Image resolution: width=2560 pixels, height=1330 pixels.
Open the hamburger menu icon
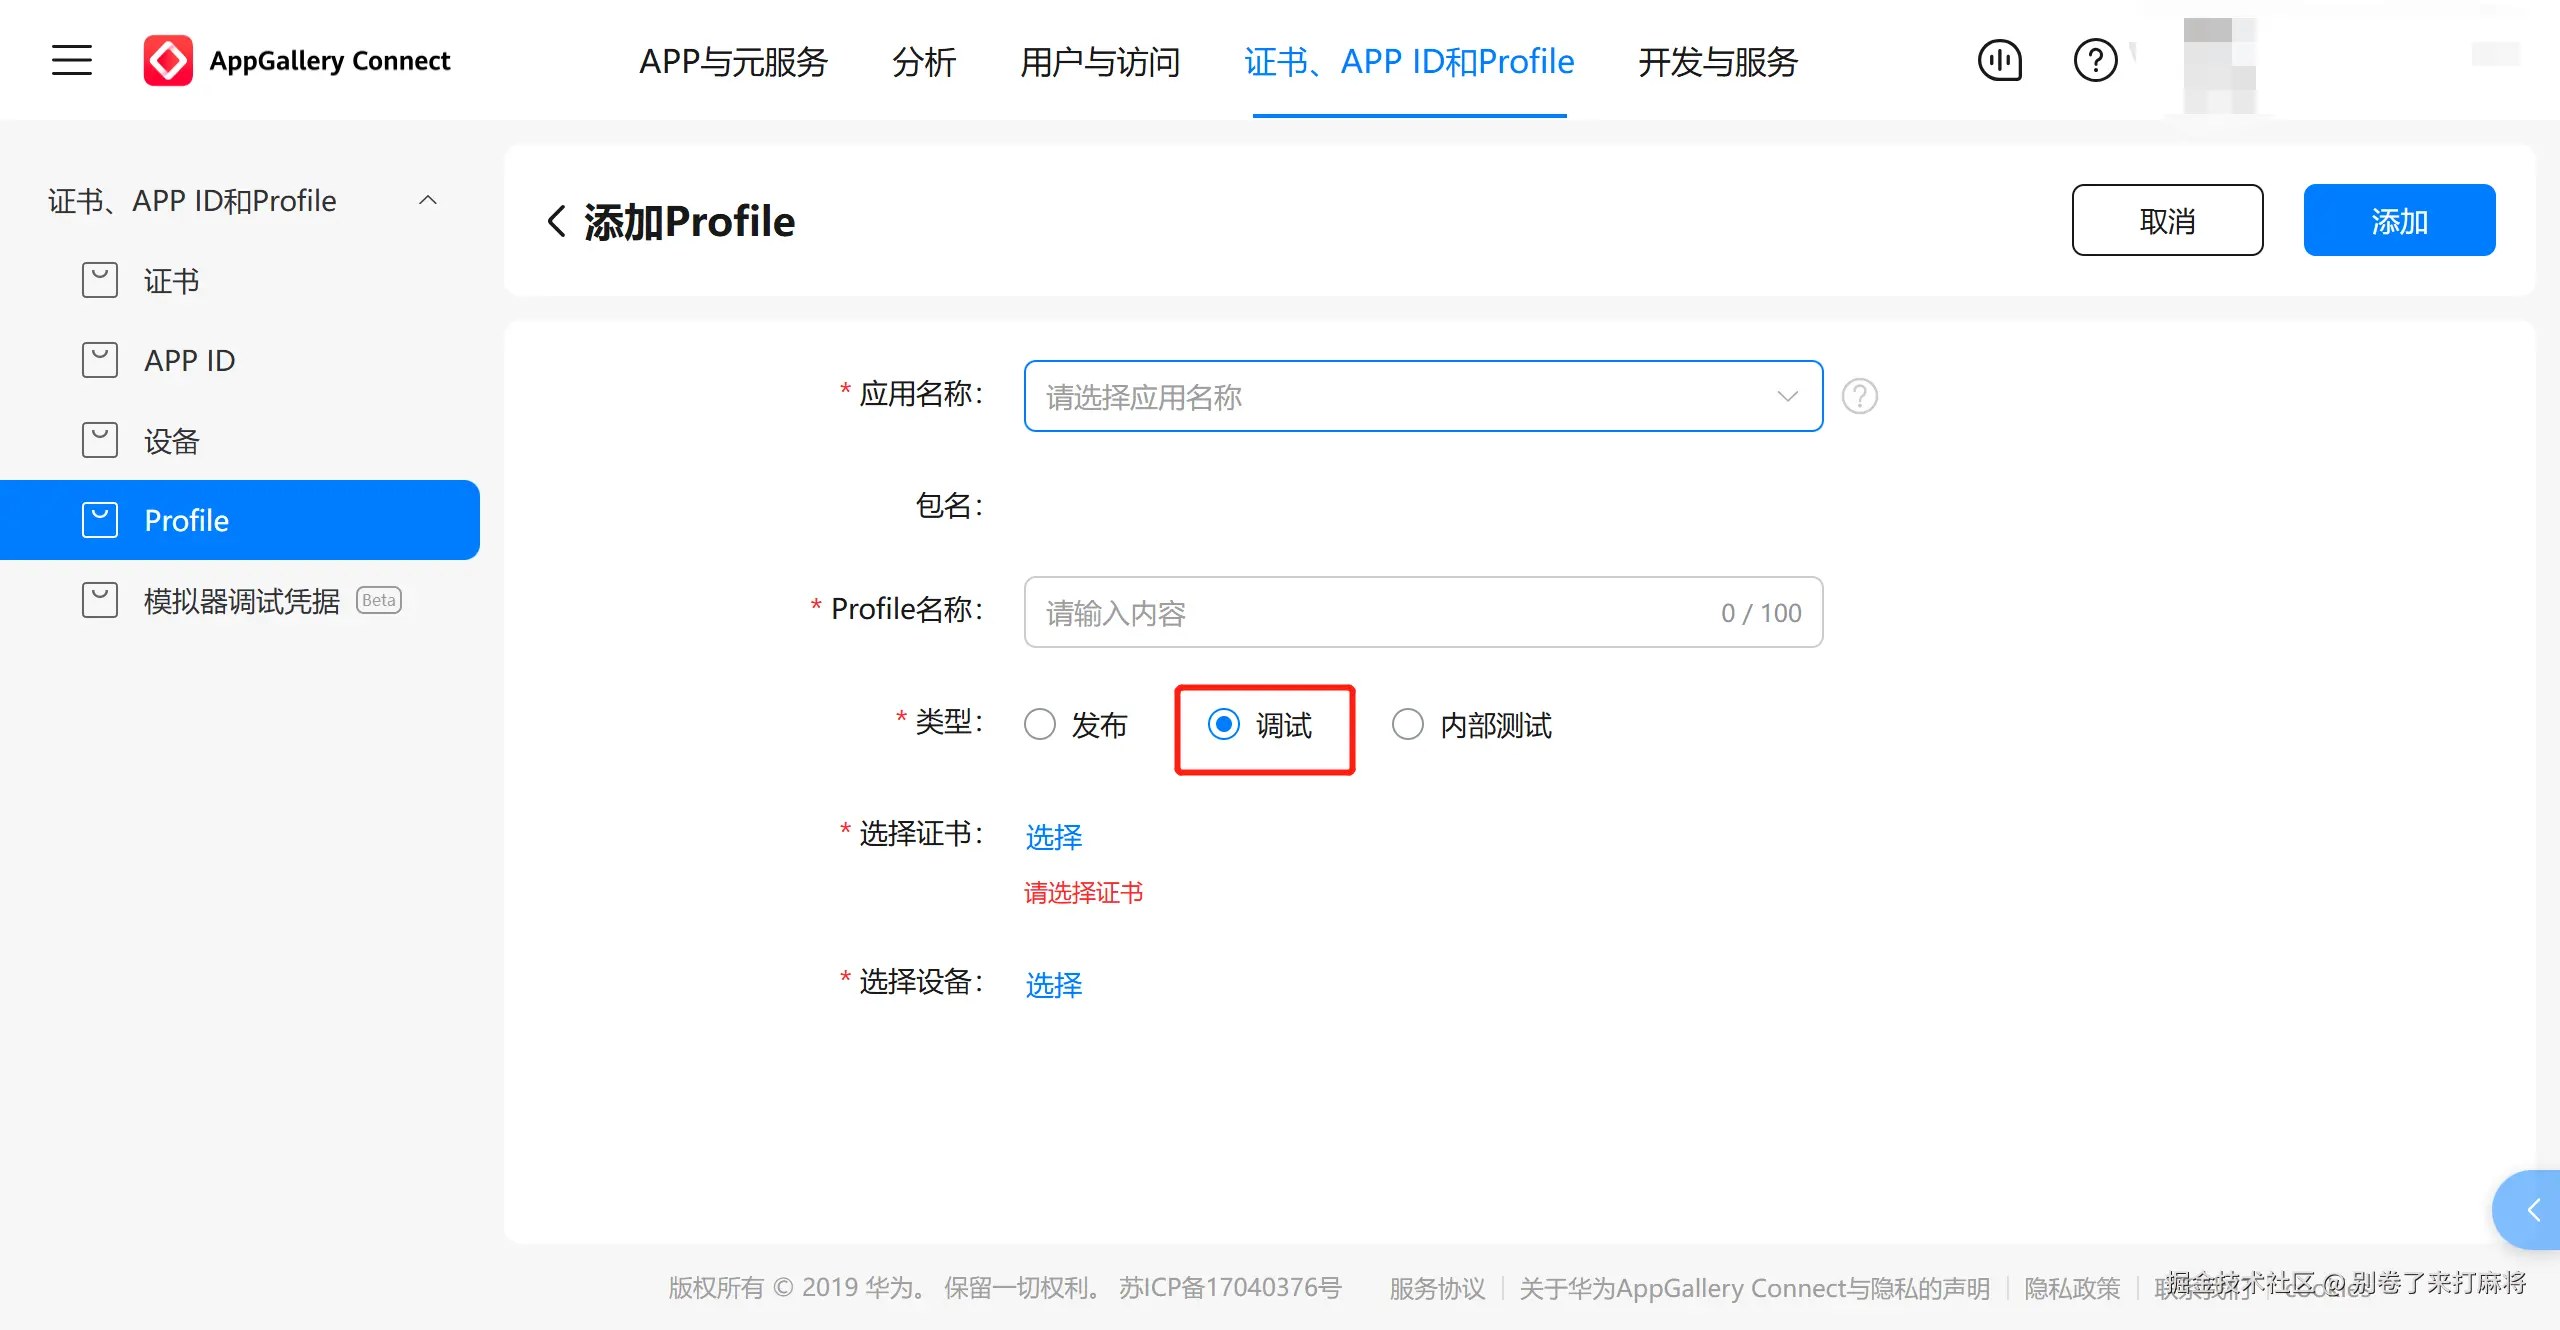click(x=72, y=60)
